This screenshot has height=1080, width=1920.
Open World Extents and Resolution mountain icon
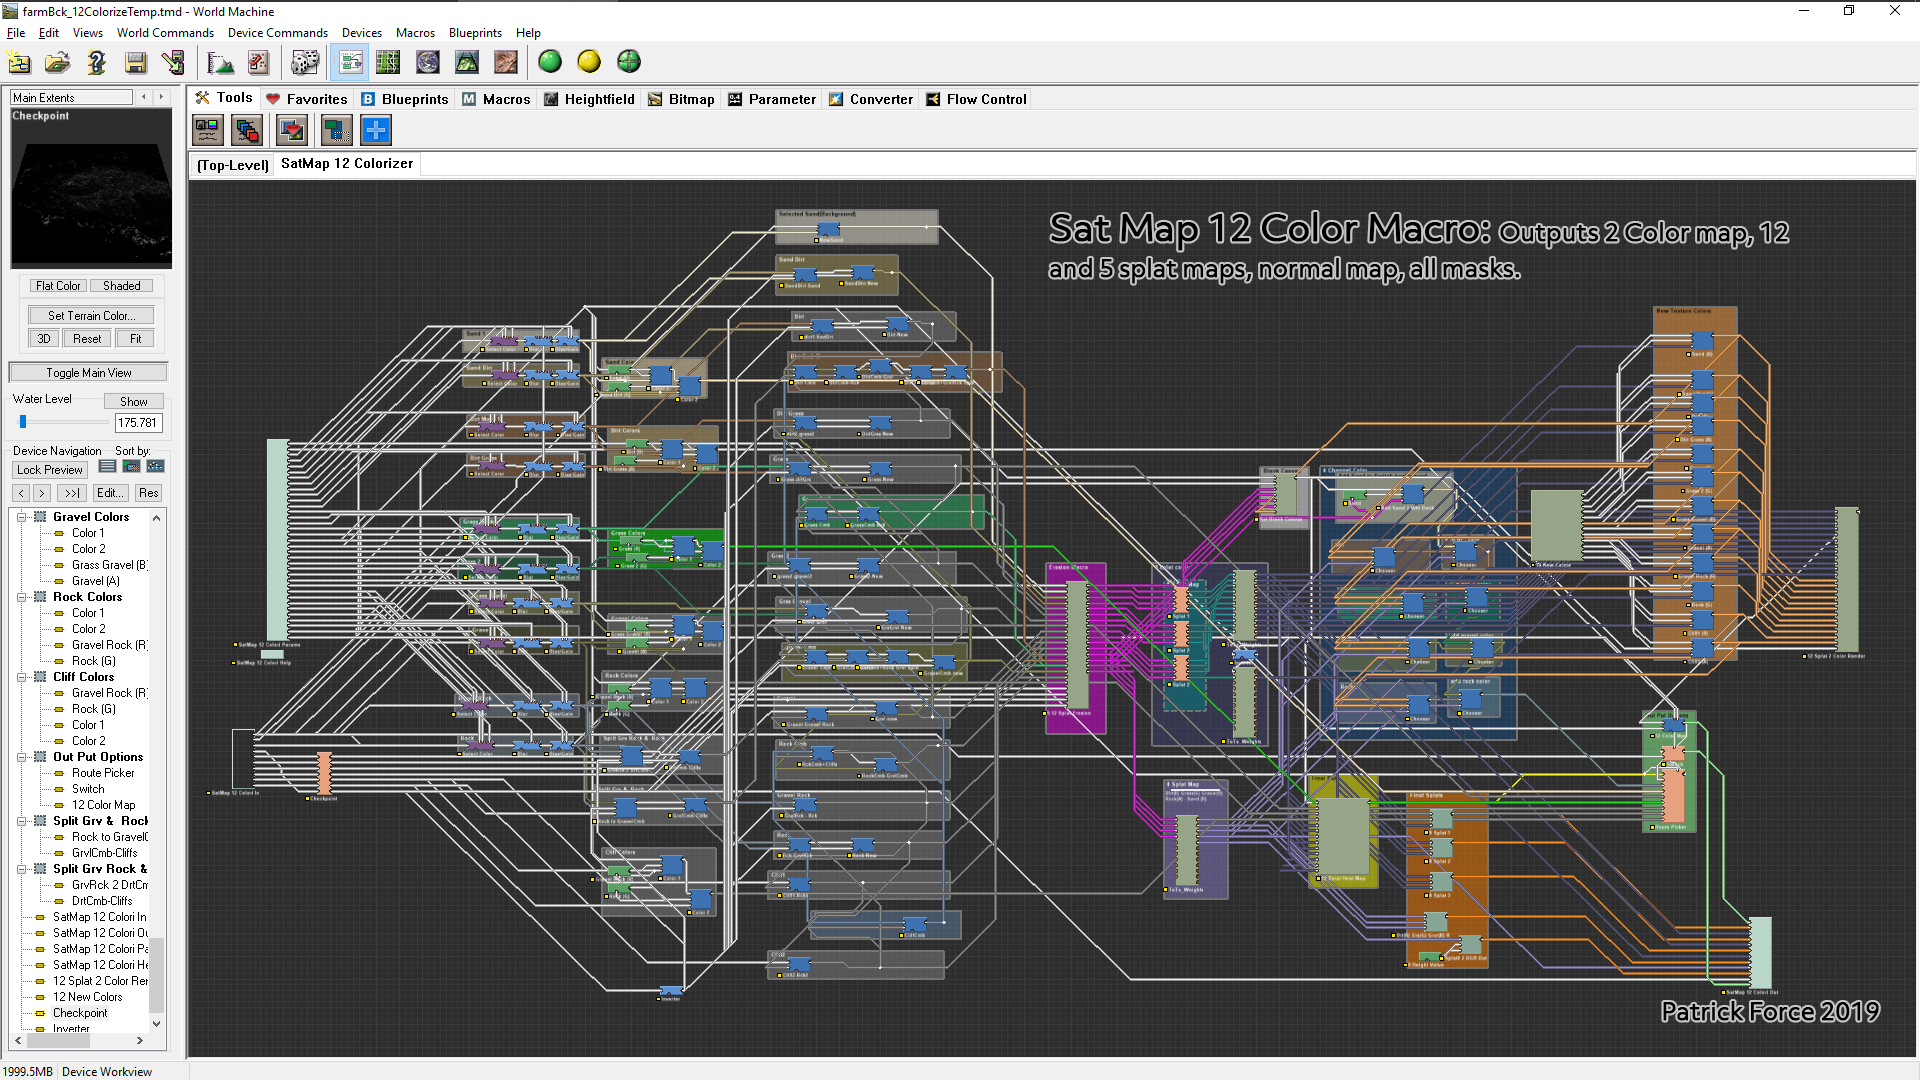(220, 63)
